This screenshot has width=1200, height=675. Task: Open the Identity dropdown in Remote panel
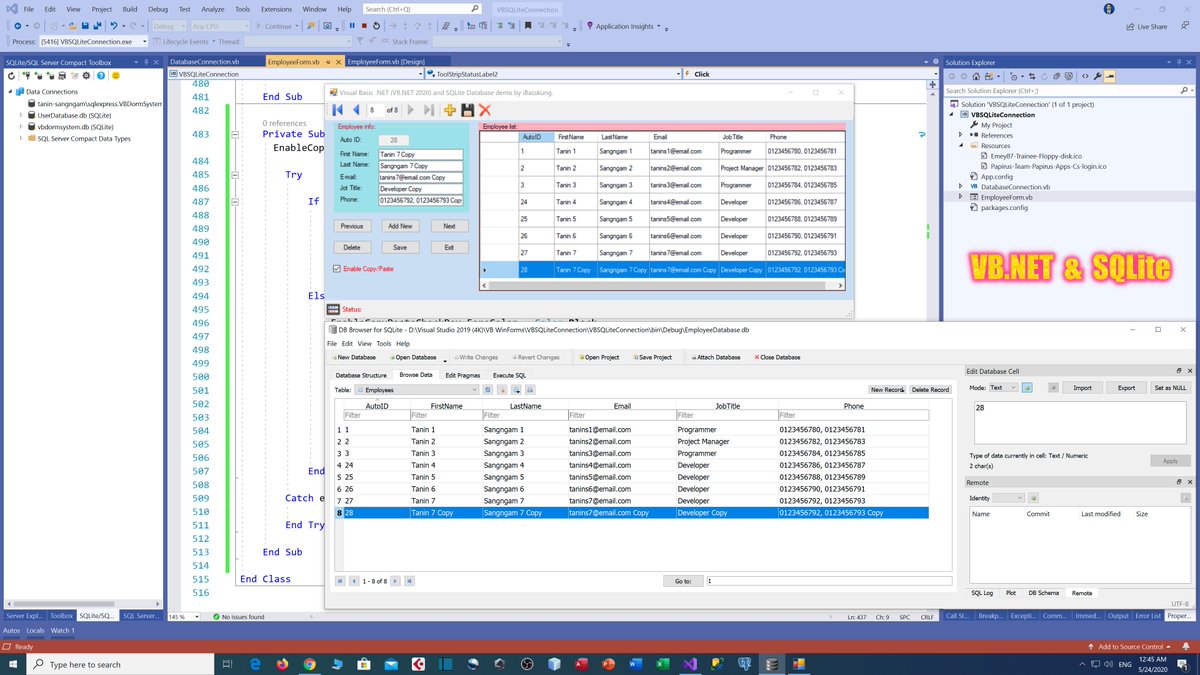[1008, 497]
